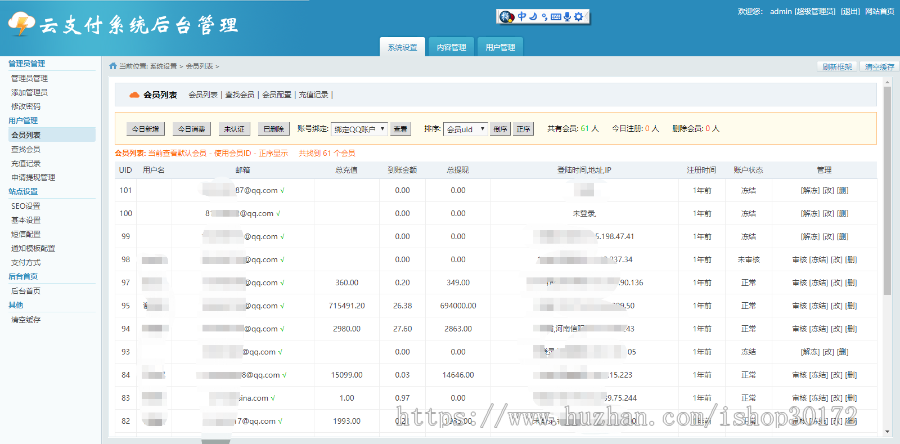Open the 排序 会员uid dropdown

(465, 129)
